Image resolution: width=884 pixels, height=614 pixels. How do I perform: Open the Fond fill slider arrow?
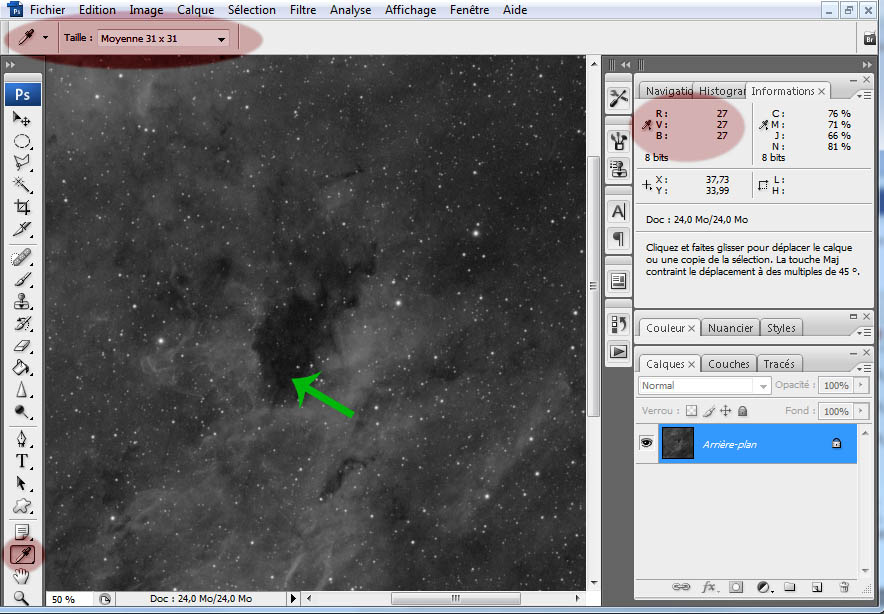(x=861, y=411)
